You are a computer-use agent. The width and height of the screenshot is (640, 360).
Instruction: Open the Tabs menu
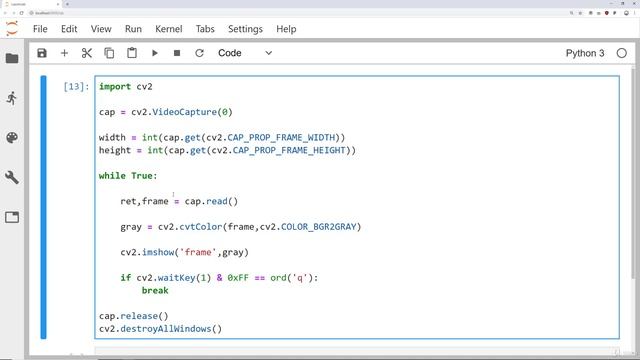pyautogui.click(x=205, y=29)
